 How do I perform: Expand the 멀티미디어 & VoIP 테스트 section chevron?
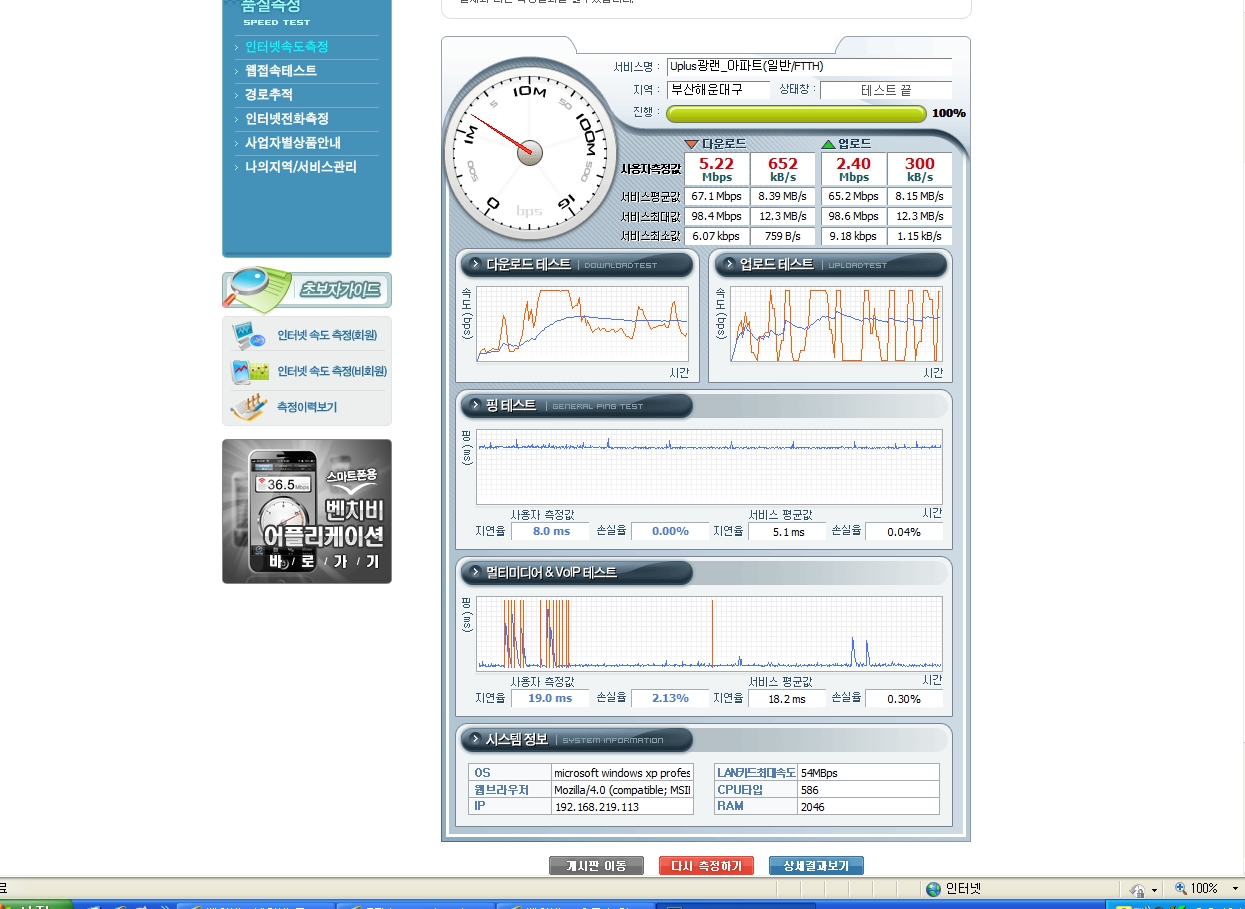476,573
